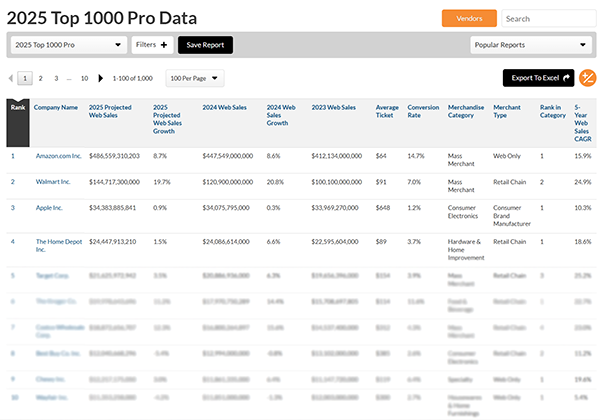Click Save Report button

click(x=205, y=45)
